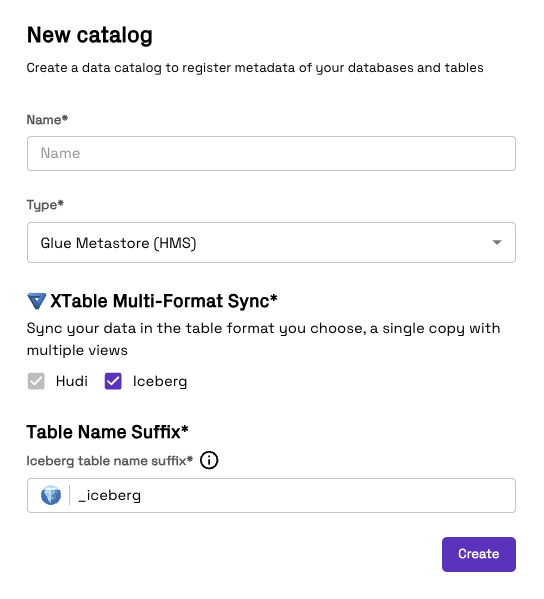Click the disabled Hudi checkbox

[x=36, y=381]
